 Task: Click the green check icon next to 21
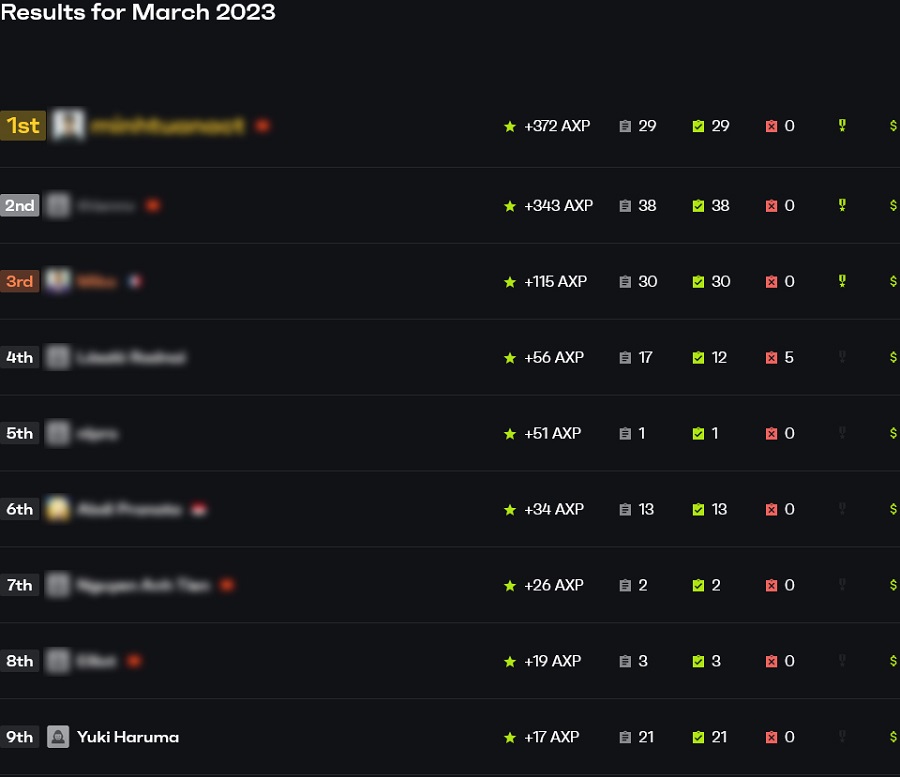click(698, 737)
